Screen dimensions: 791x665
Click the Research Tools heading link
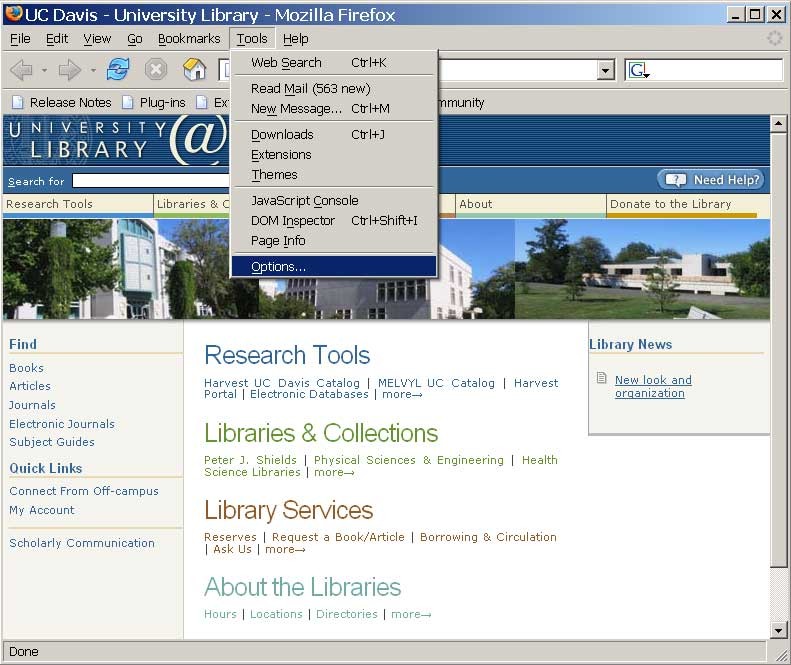pyautogui.click(x=287, y=355)
